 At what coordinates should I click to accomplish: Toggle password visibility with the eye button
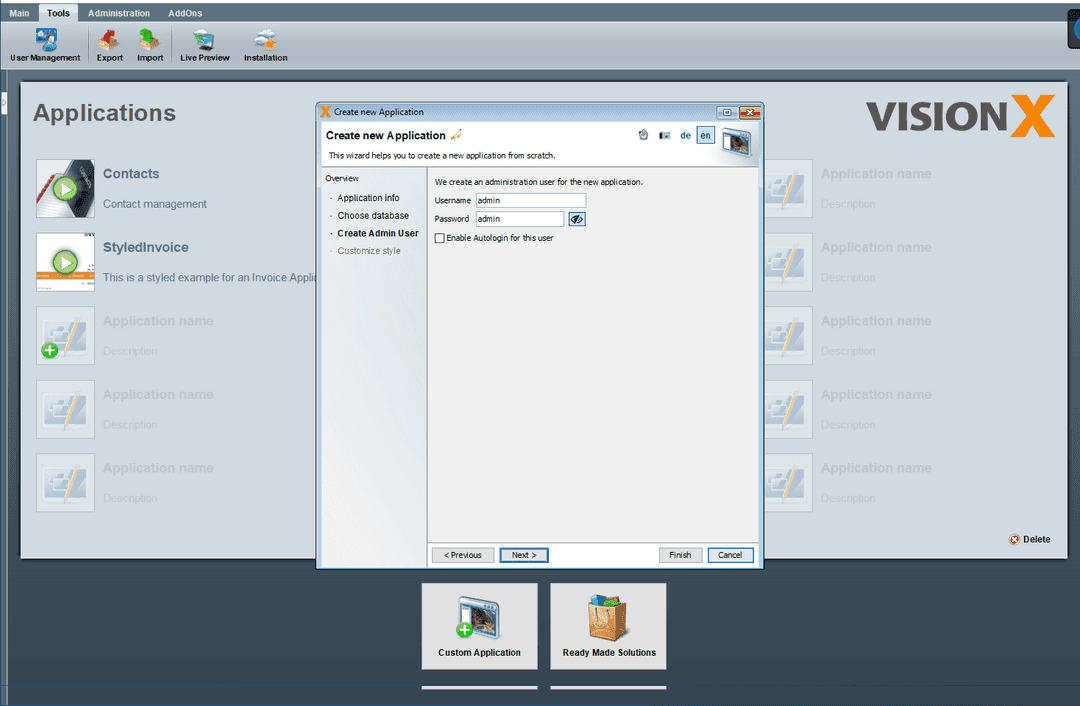pos(576,218)
